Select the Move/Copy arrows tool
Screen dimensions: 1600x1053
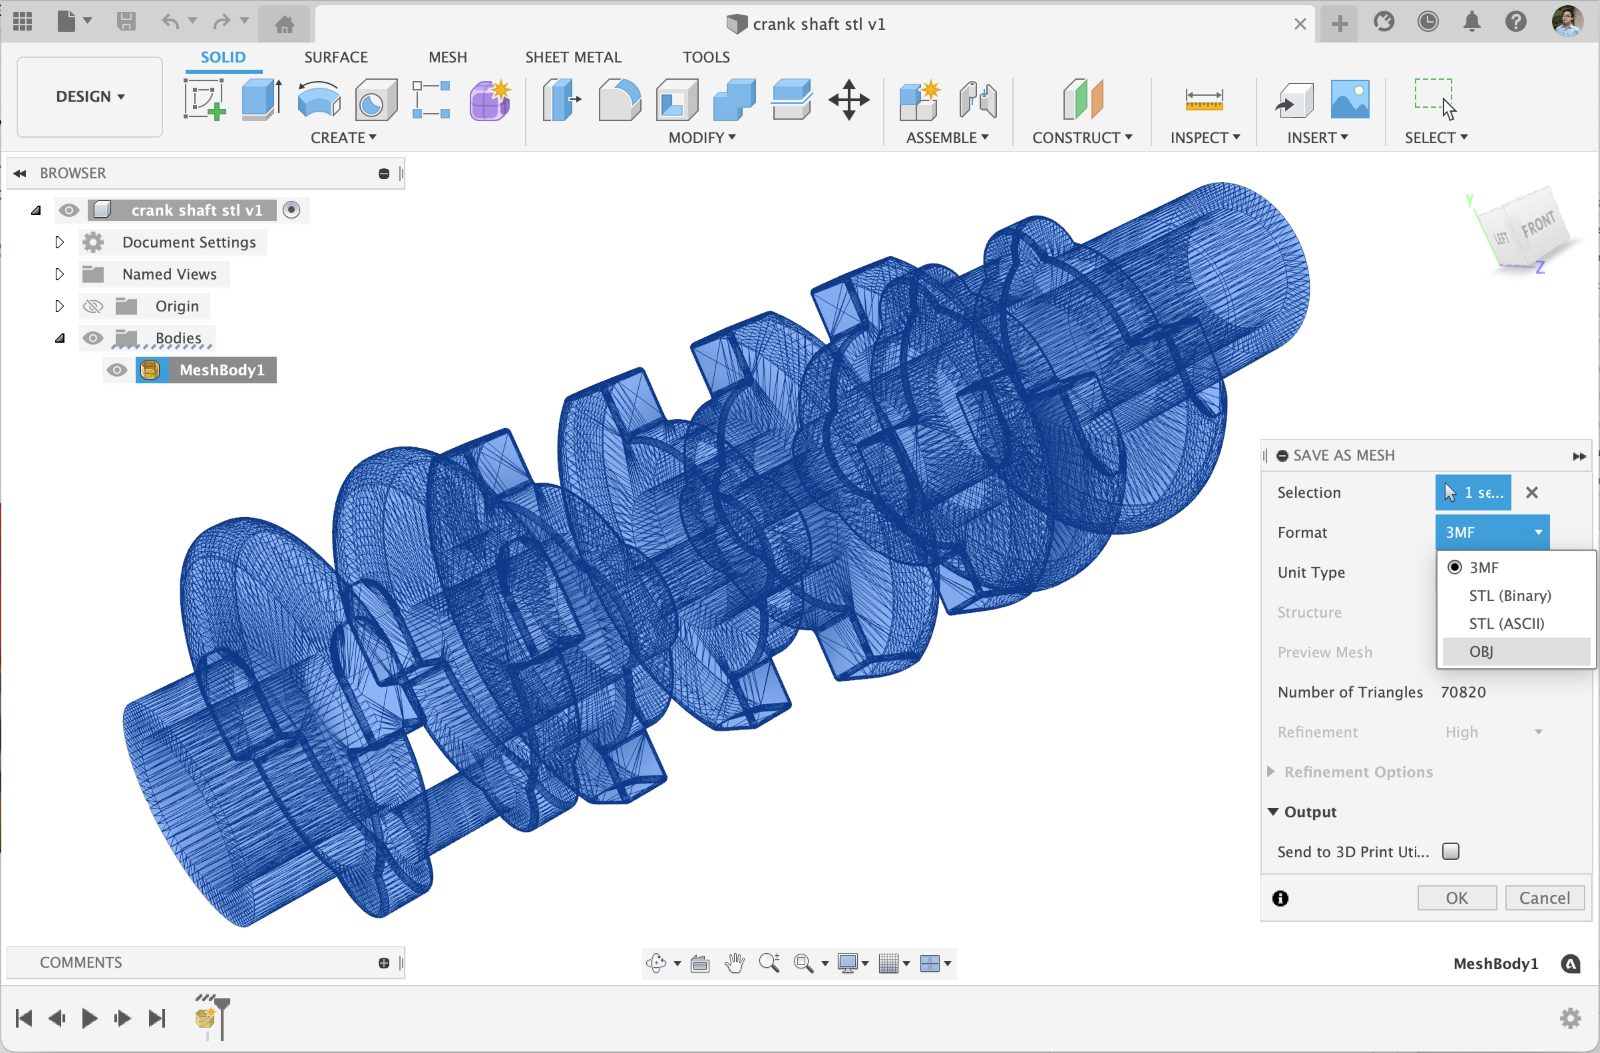(848, 100)
